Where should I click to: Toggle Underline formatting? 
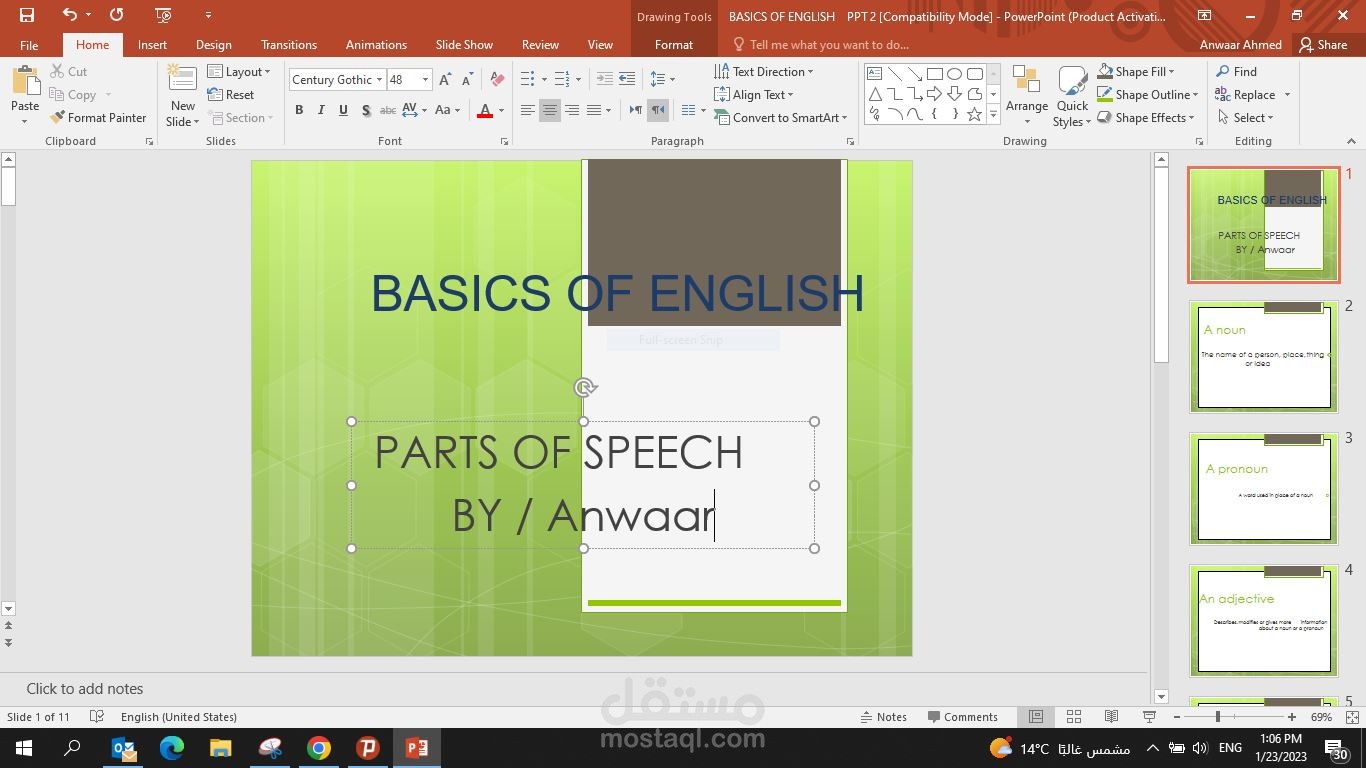click(x=343, y=110)
